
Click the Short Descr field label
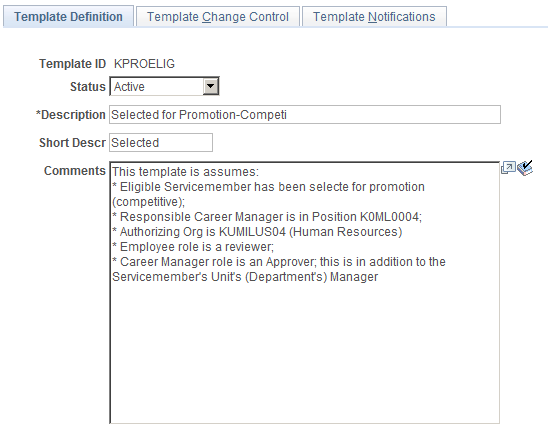72,143
